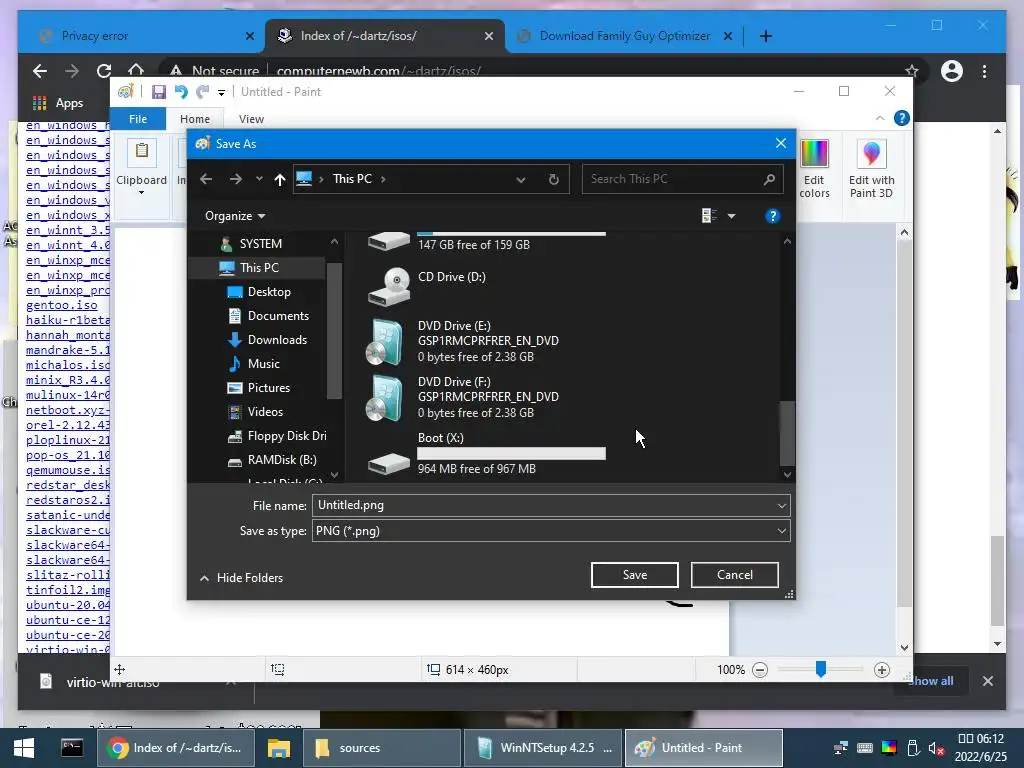
Task: Open the michalos.iso link in Chrome
Action: pos(68,365)
